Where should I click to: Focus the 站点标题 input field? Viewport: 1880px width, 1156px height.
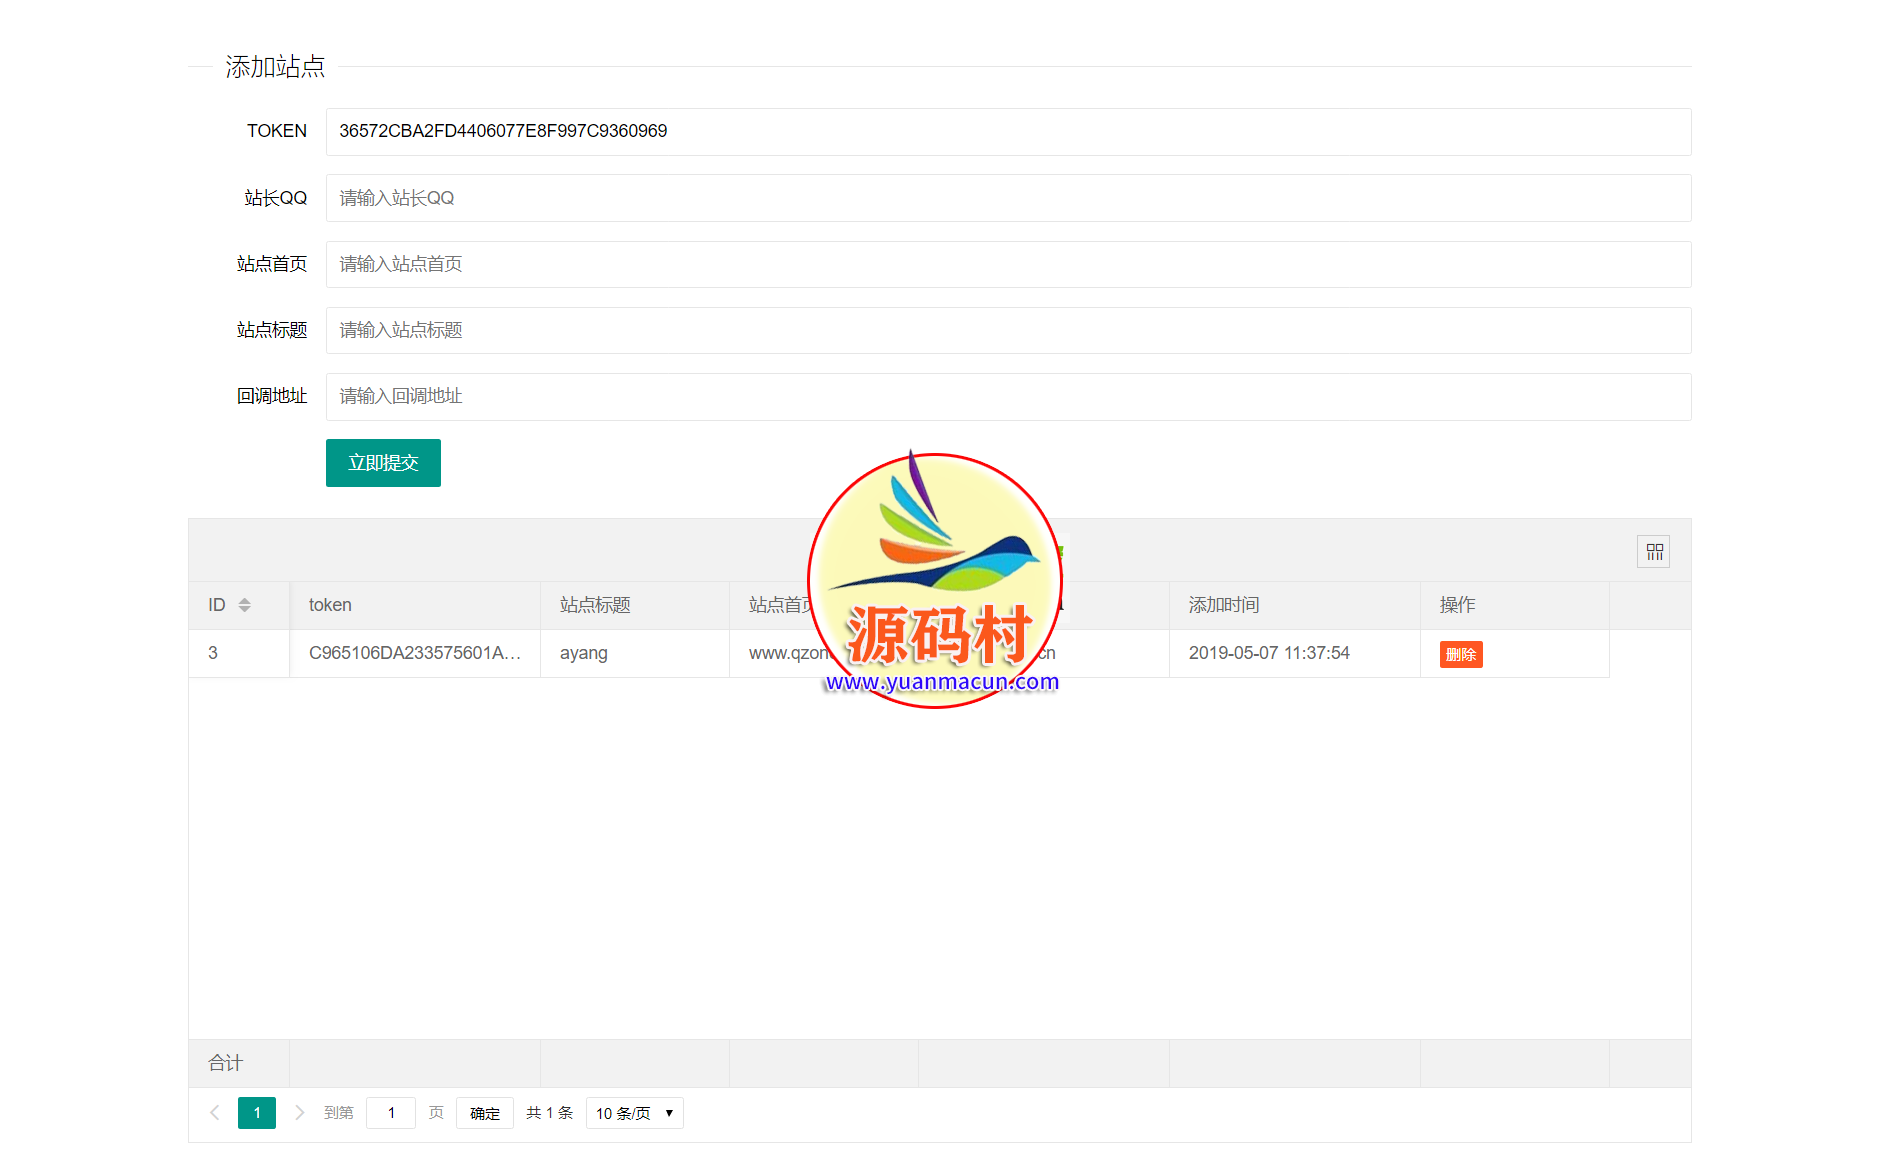click(x=1008, y=330)
